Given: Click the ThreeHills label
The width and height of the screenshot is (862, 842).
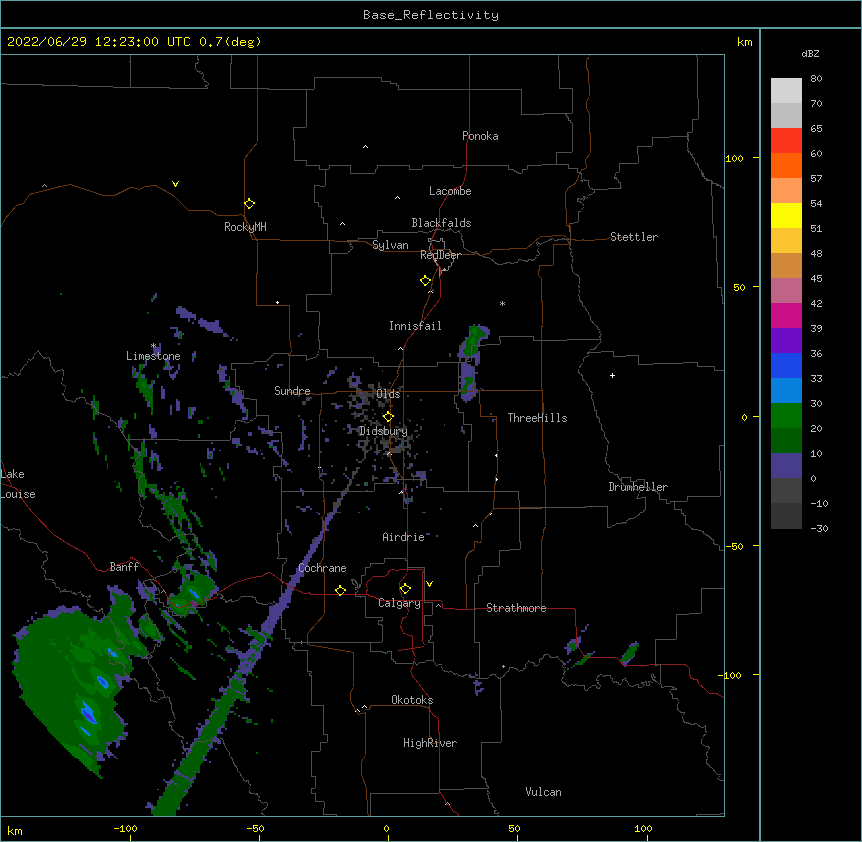Looking at the screenshot, I should click(x=537, y=418).
